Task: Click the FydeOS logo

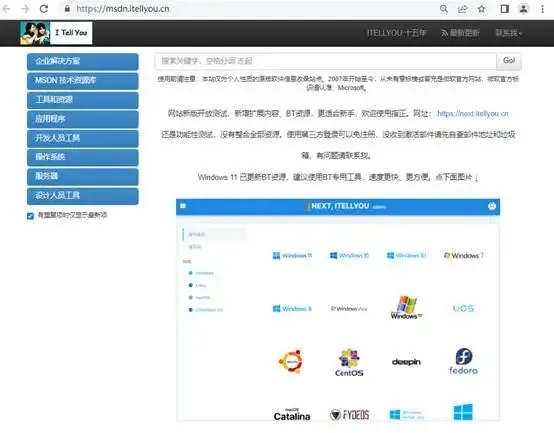Action: coord(349,415)
